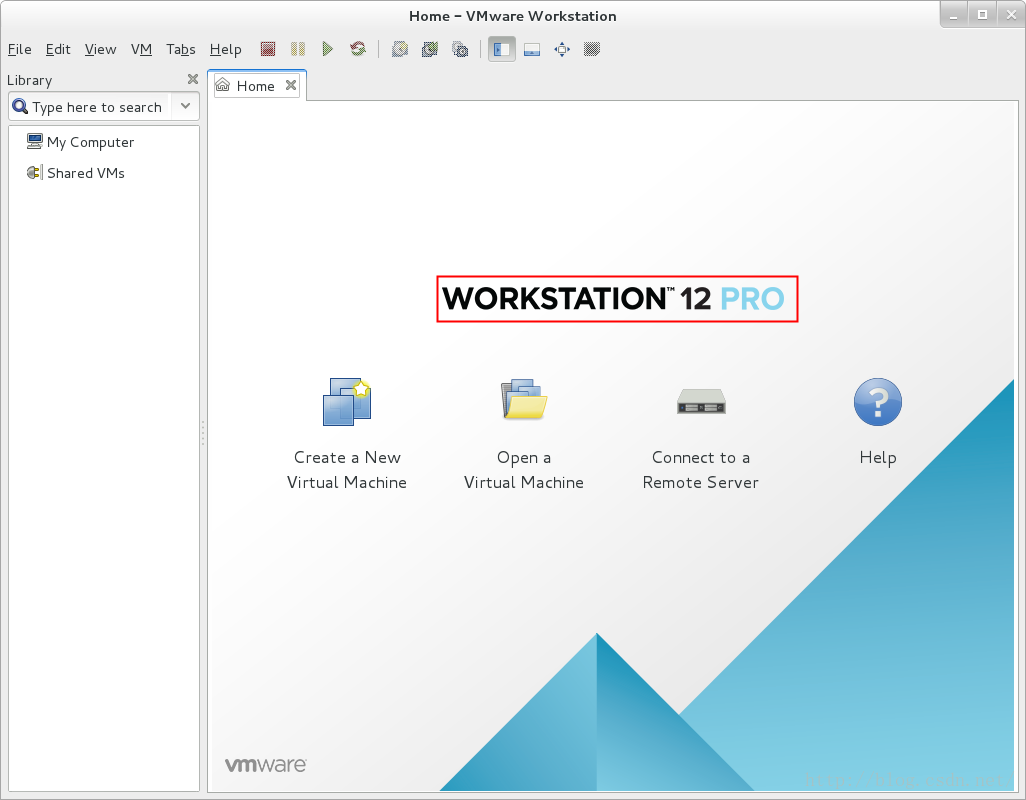The height and width of the screenshot is (800, 1026).
Task: Open the VM menu
Action: (141, 49)
